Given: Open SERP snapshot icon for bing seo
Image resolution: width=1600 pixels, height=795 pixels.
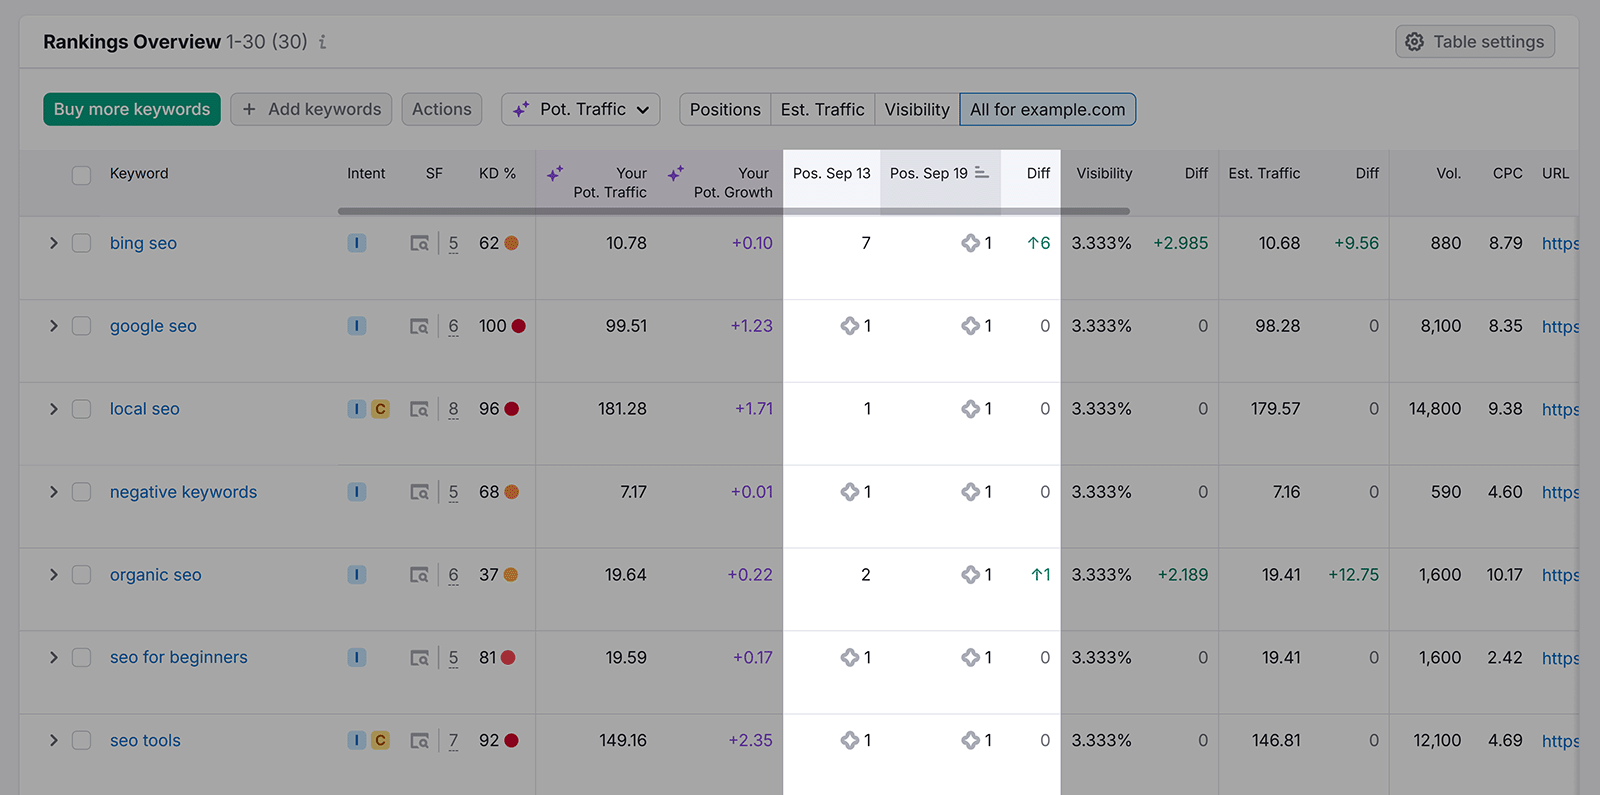Looking at the screenshot, I should pos(420,244).
